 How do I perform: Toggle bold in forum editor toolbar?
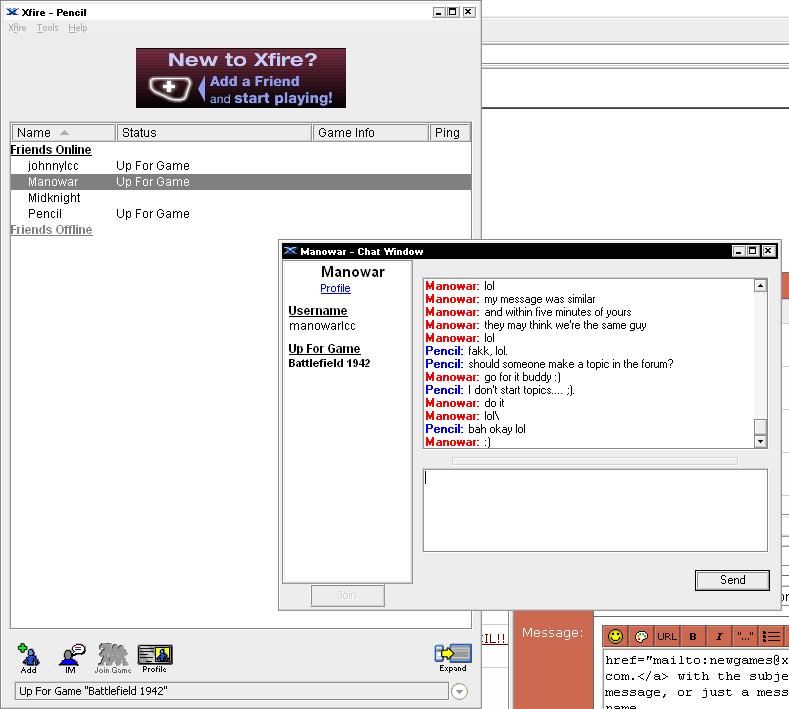[693, 637]
